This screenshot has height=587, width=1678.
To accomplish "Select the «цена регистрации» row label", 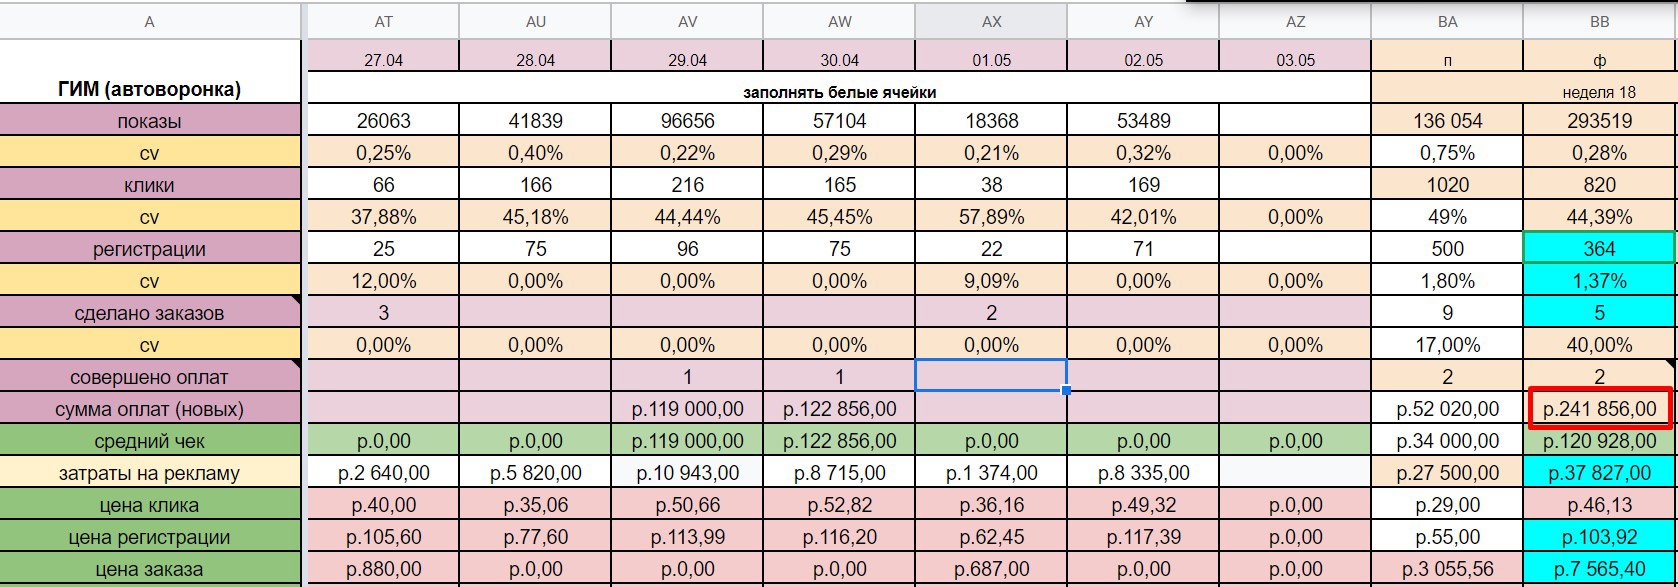I will (x=150, y=537).
